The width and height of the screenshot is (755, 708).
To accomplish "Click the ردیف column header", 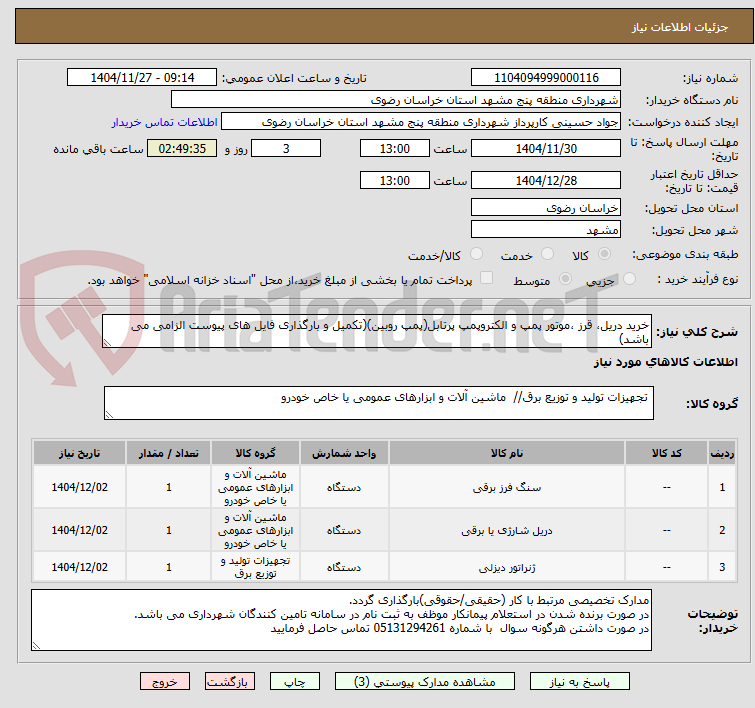I will (x=722, y=453).
